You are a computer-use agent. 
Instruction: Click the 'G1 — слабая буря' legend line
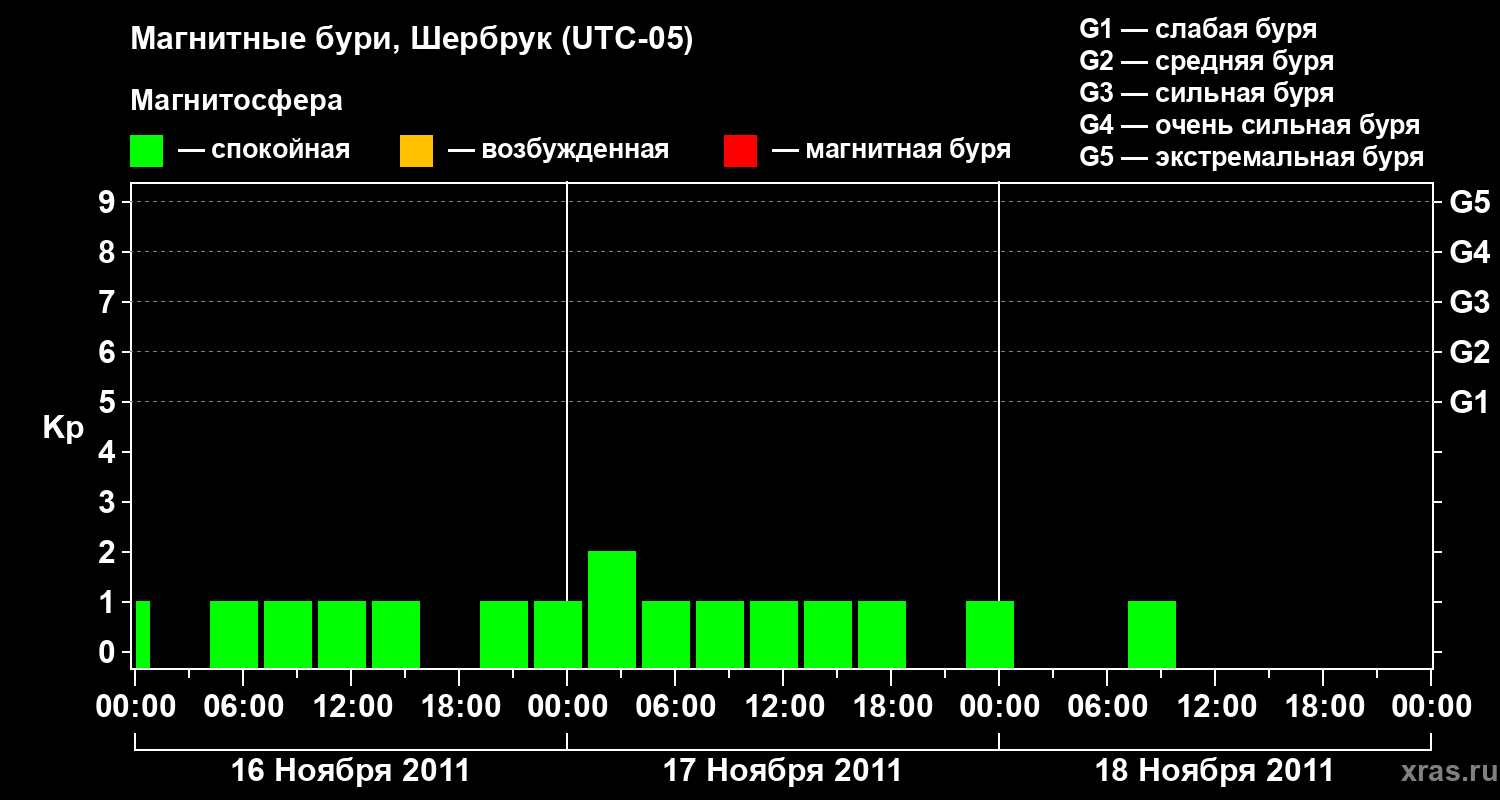click(1198, 29)
